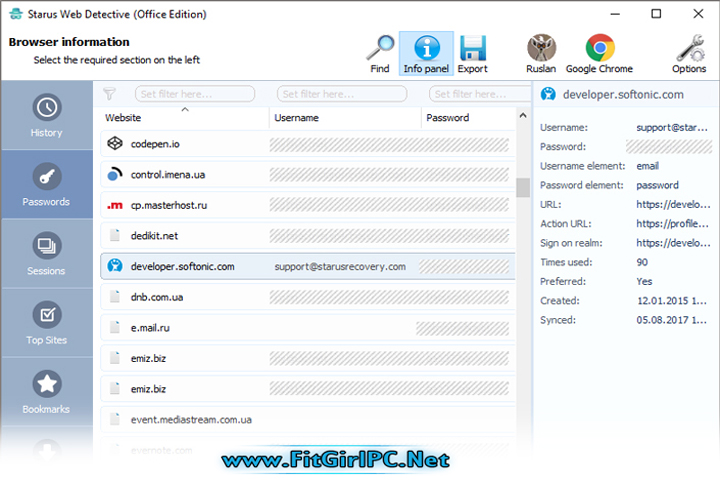
Task: Open the Action URL https://profile... value
Action: (673, 224)
